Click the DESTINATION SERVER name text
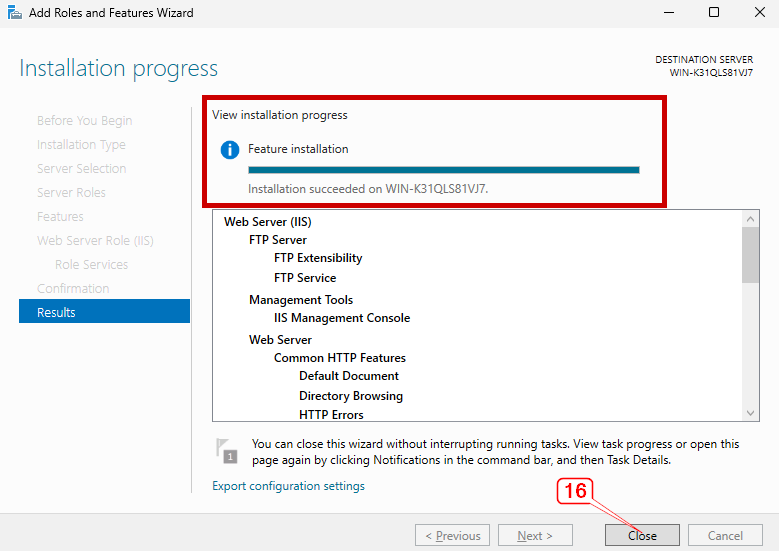Viewport: 779px width, 551px height. tap(711, 73)
